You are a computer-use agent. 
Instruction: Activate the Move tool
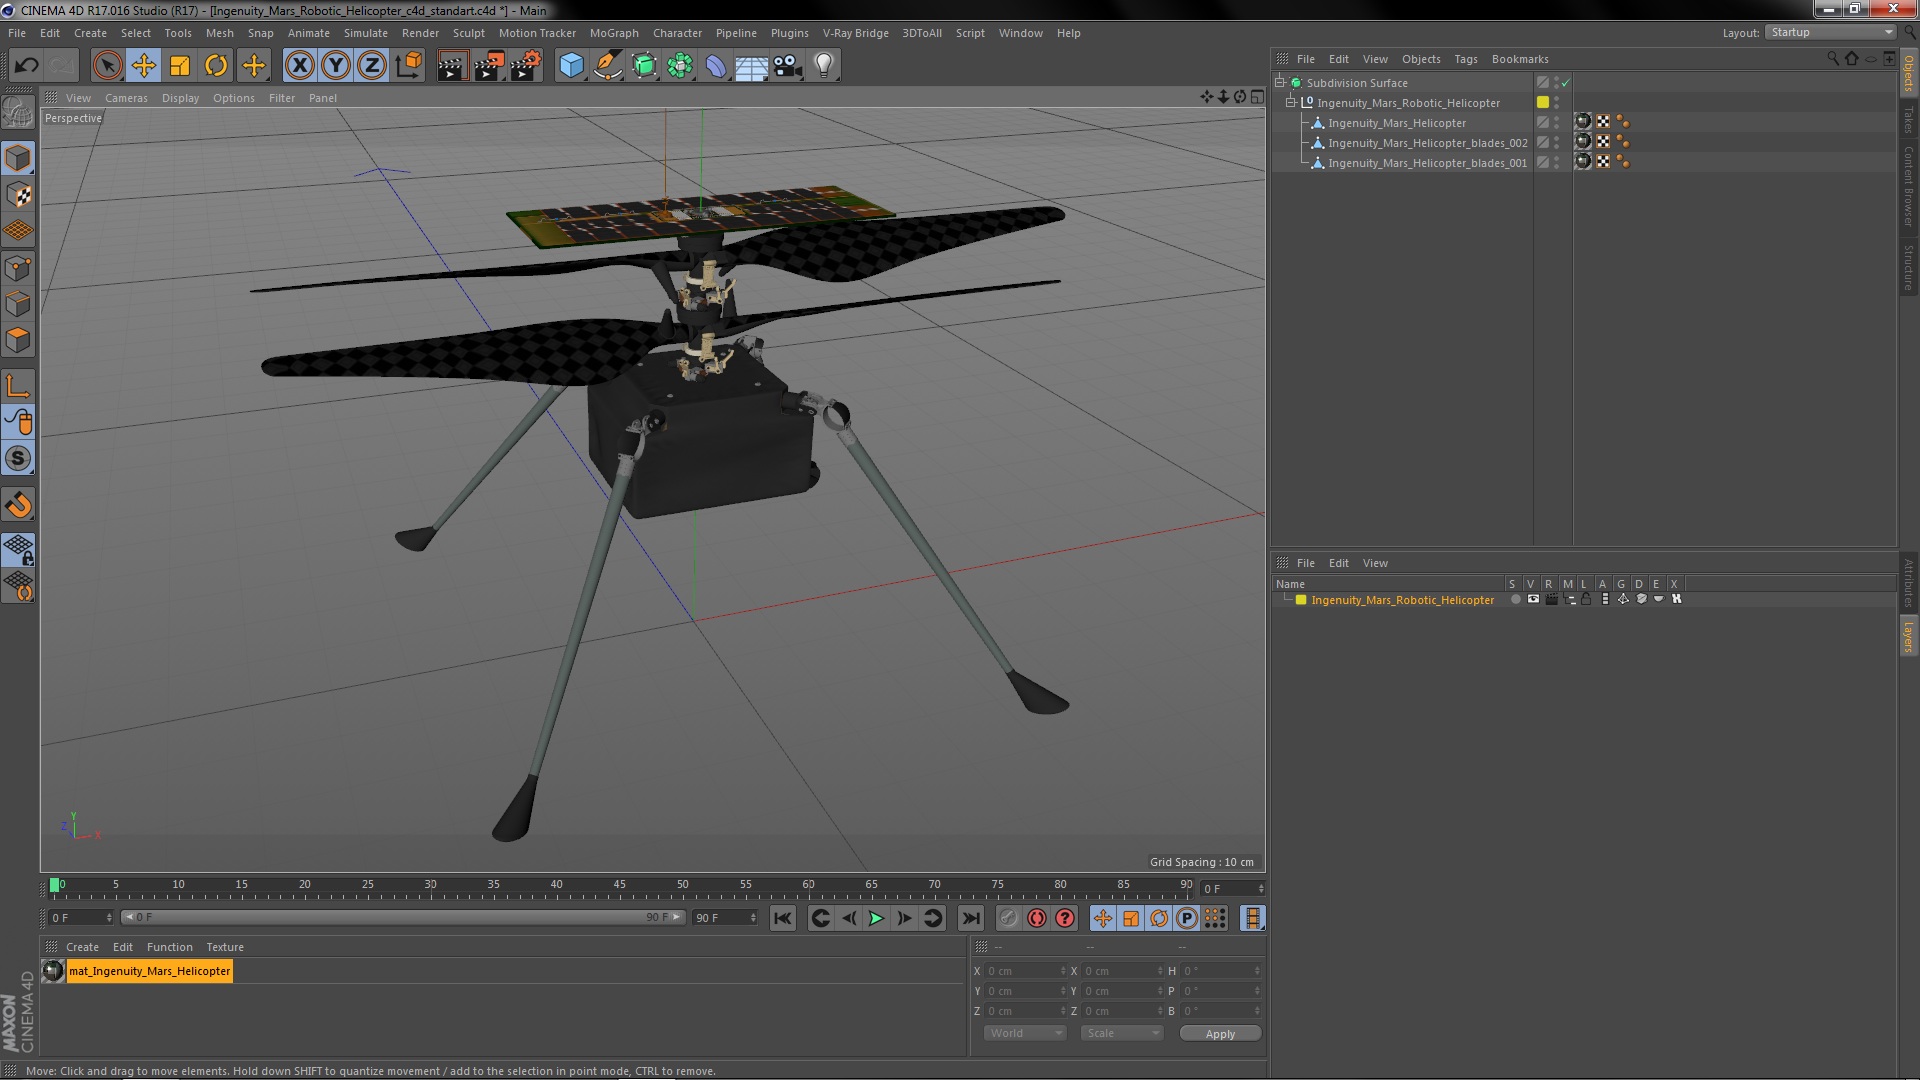click(143, 66)
